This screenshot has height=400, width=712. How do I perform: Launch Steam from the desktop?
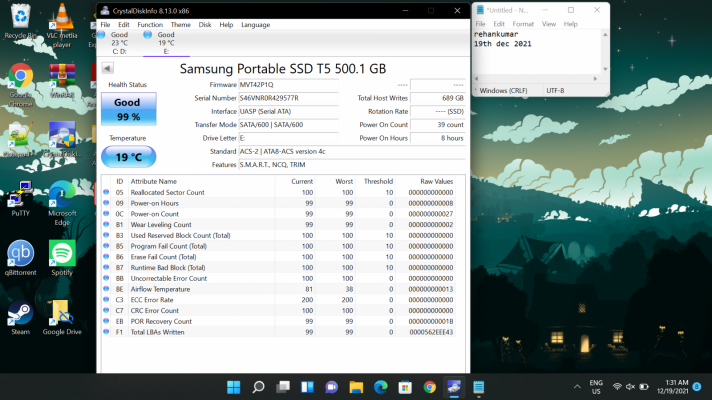[20, 317]
